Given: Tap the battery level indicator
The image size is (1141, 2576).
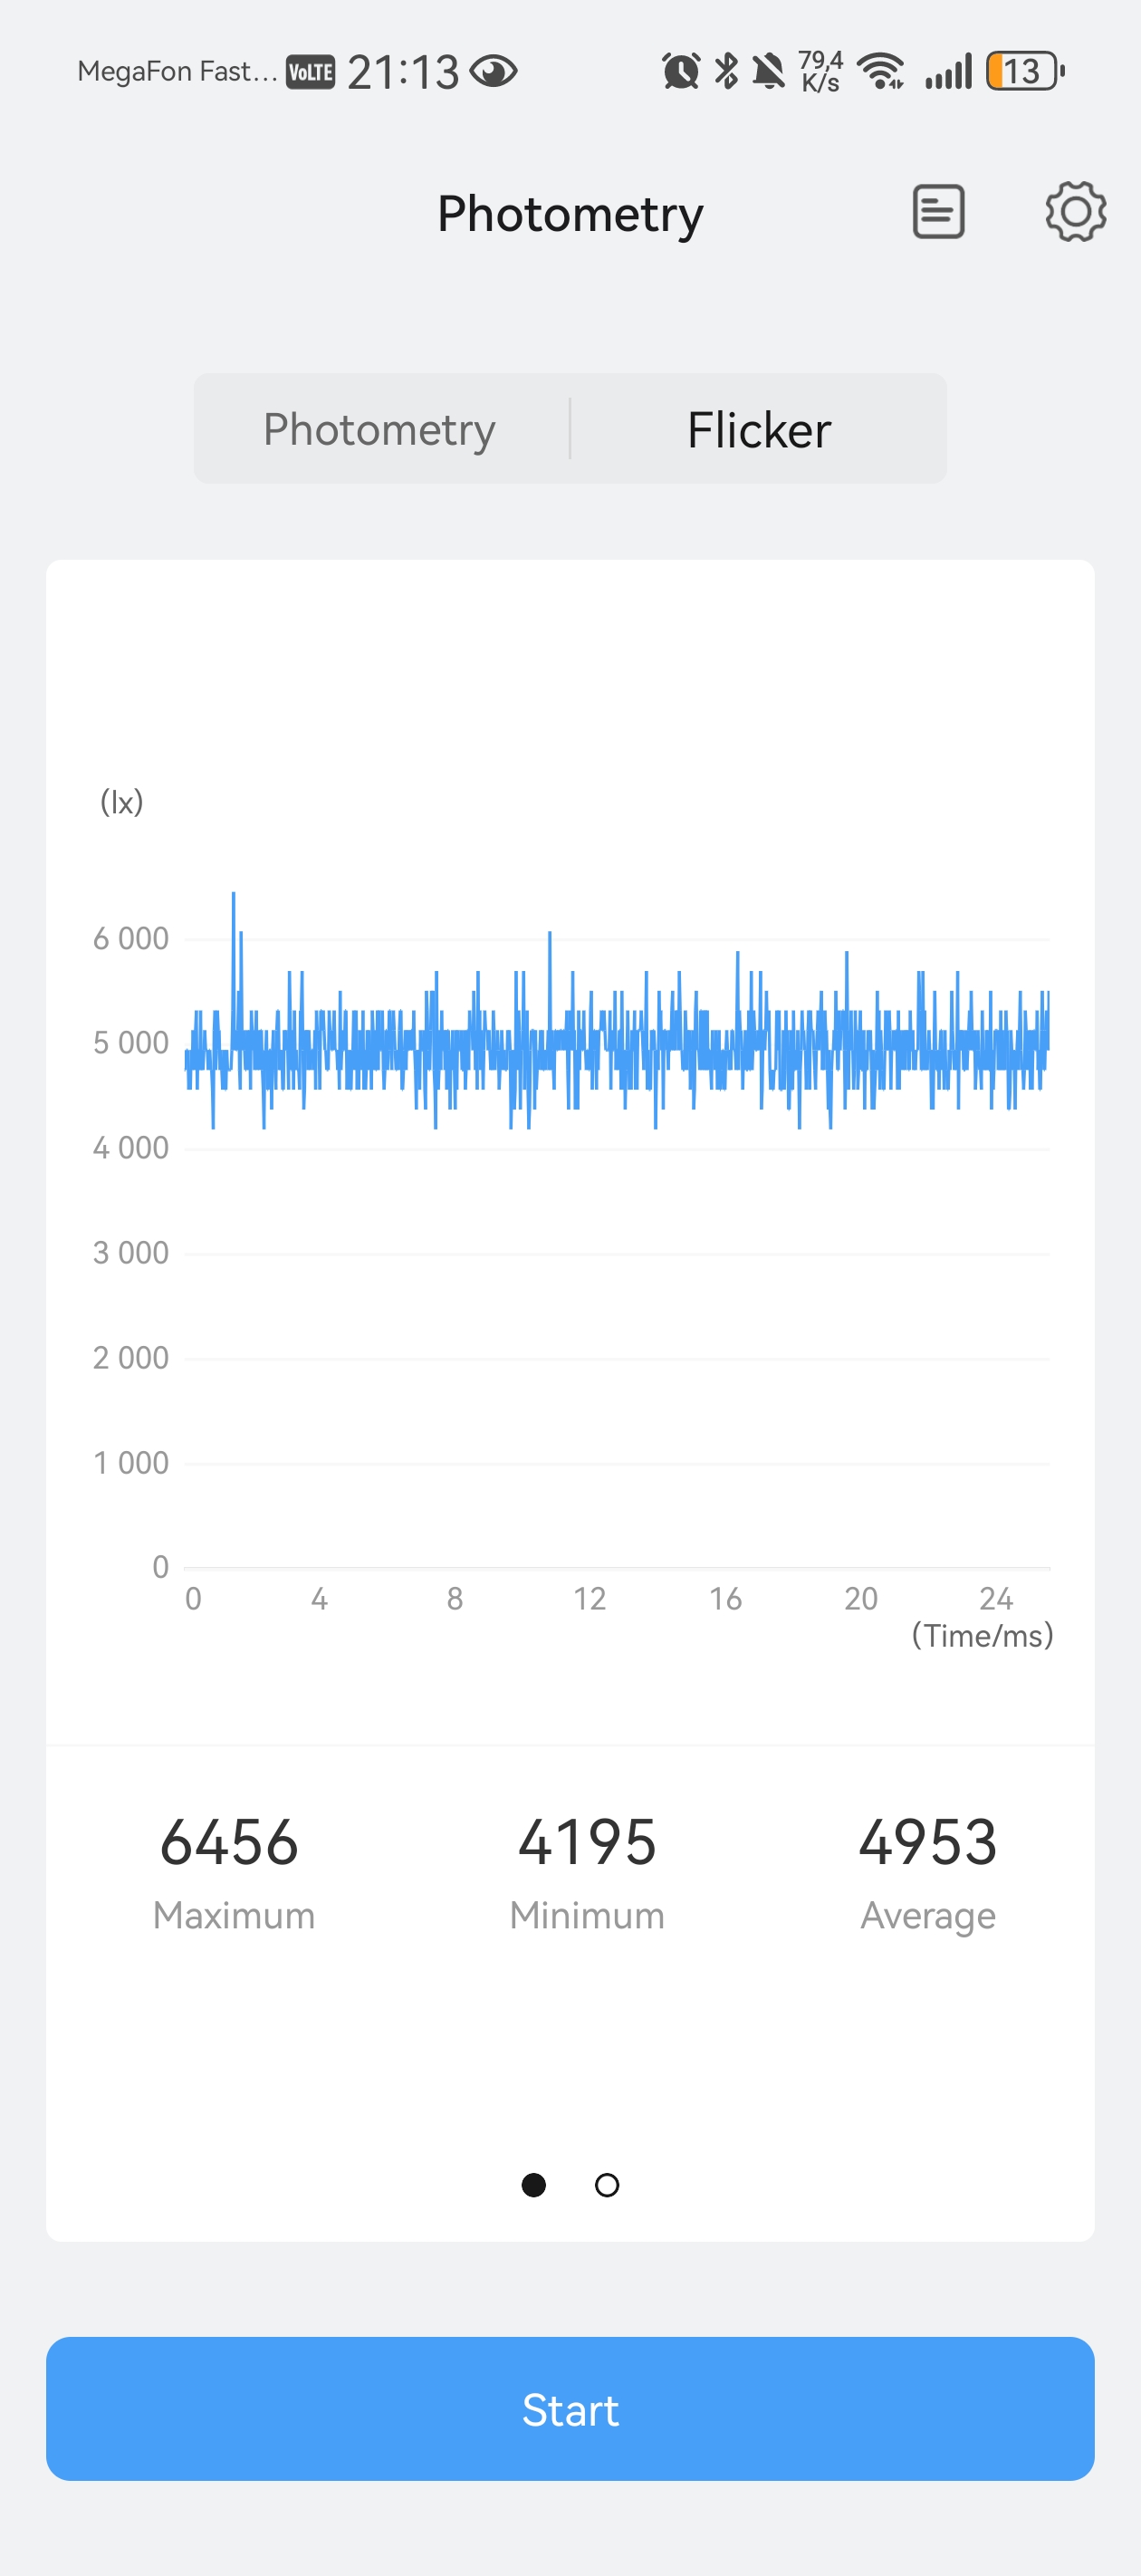Looking at the screenshot, I should point(1024,72).
